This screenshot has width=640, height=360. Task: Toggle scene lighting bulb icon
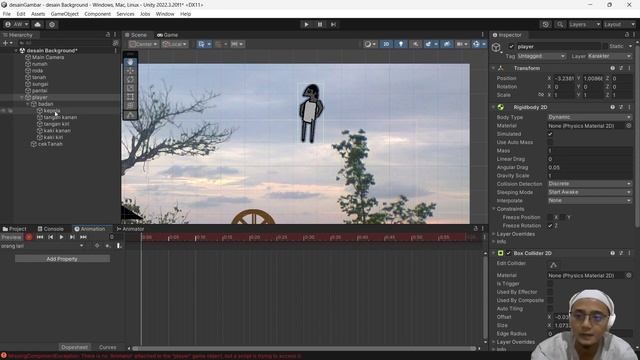pyautogui.click(x=400, y=44)
